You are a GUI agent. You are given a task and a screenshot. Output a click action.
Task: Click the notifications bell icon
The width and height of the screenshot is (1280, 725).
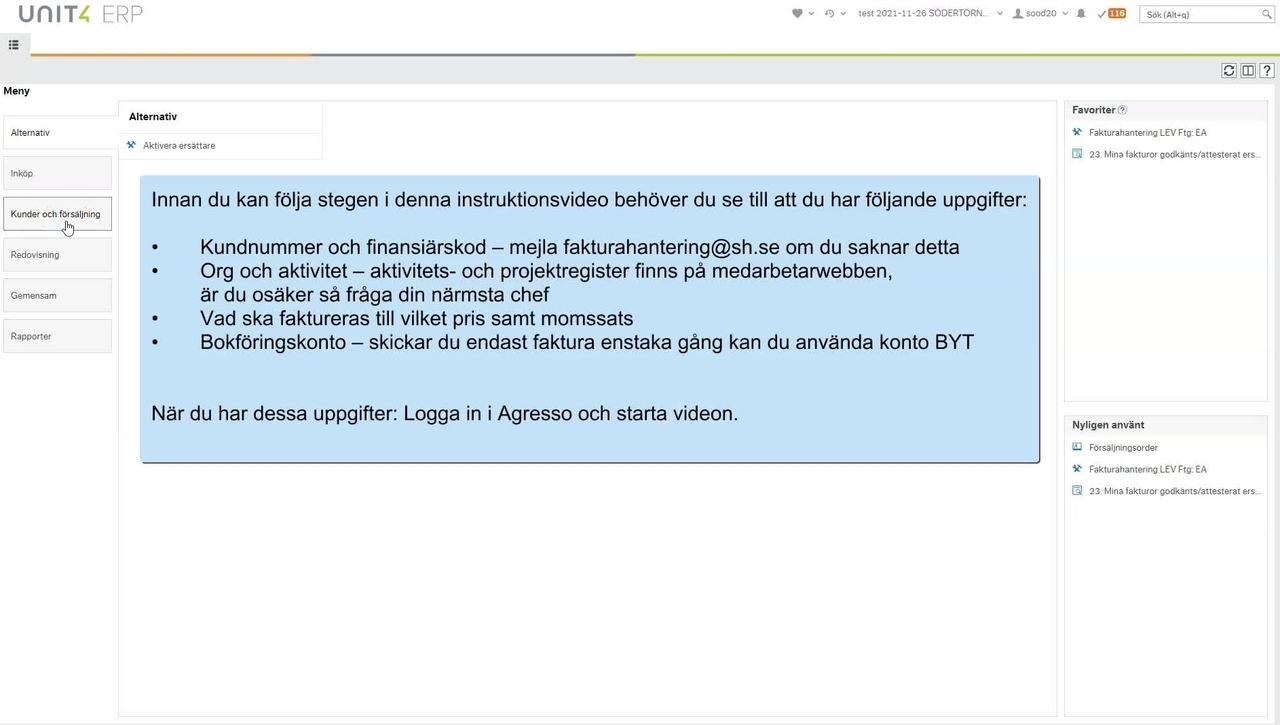pos(1081,14)
